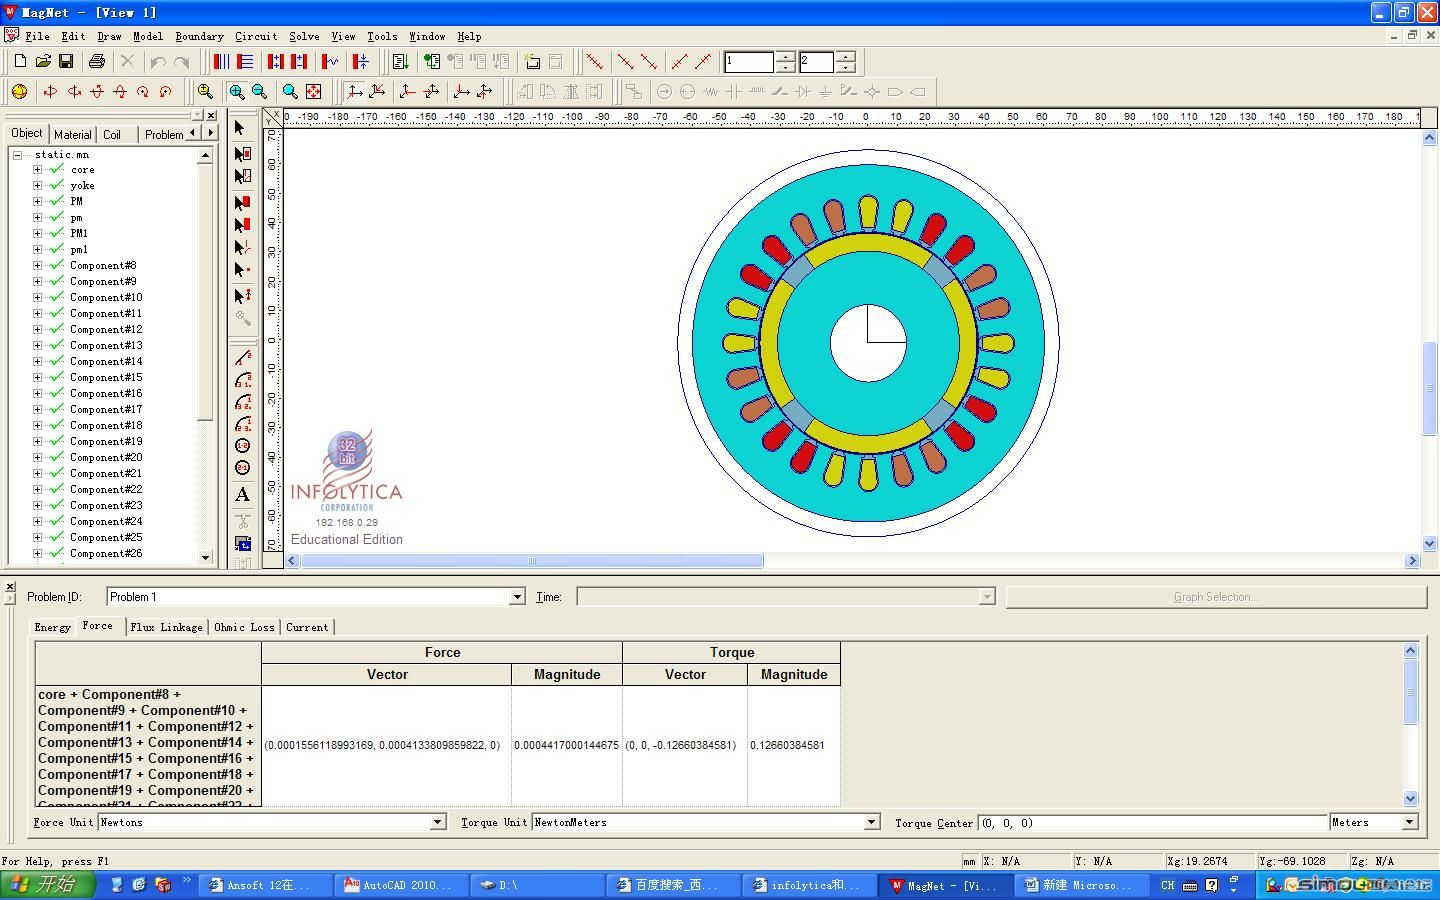The image size is (1440, 900).
Task: Open the Problem ID dropdown
Action: pyautogui.click(x=517, y=597)
